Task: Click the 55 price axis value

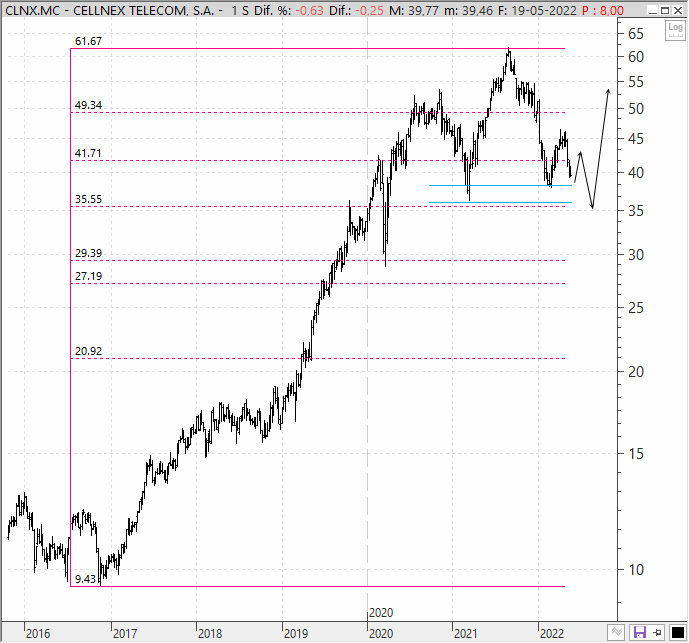Action: [636, 82]
